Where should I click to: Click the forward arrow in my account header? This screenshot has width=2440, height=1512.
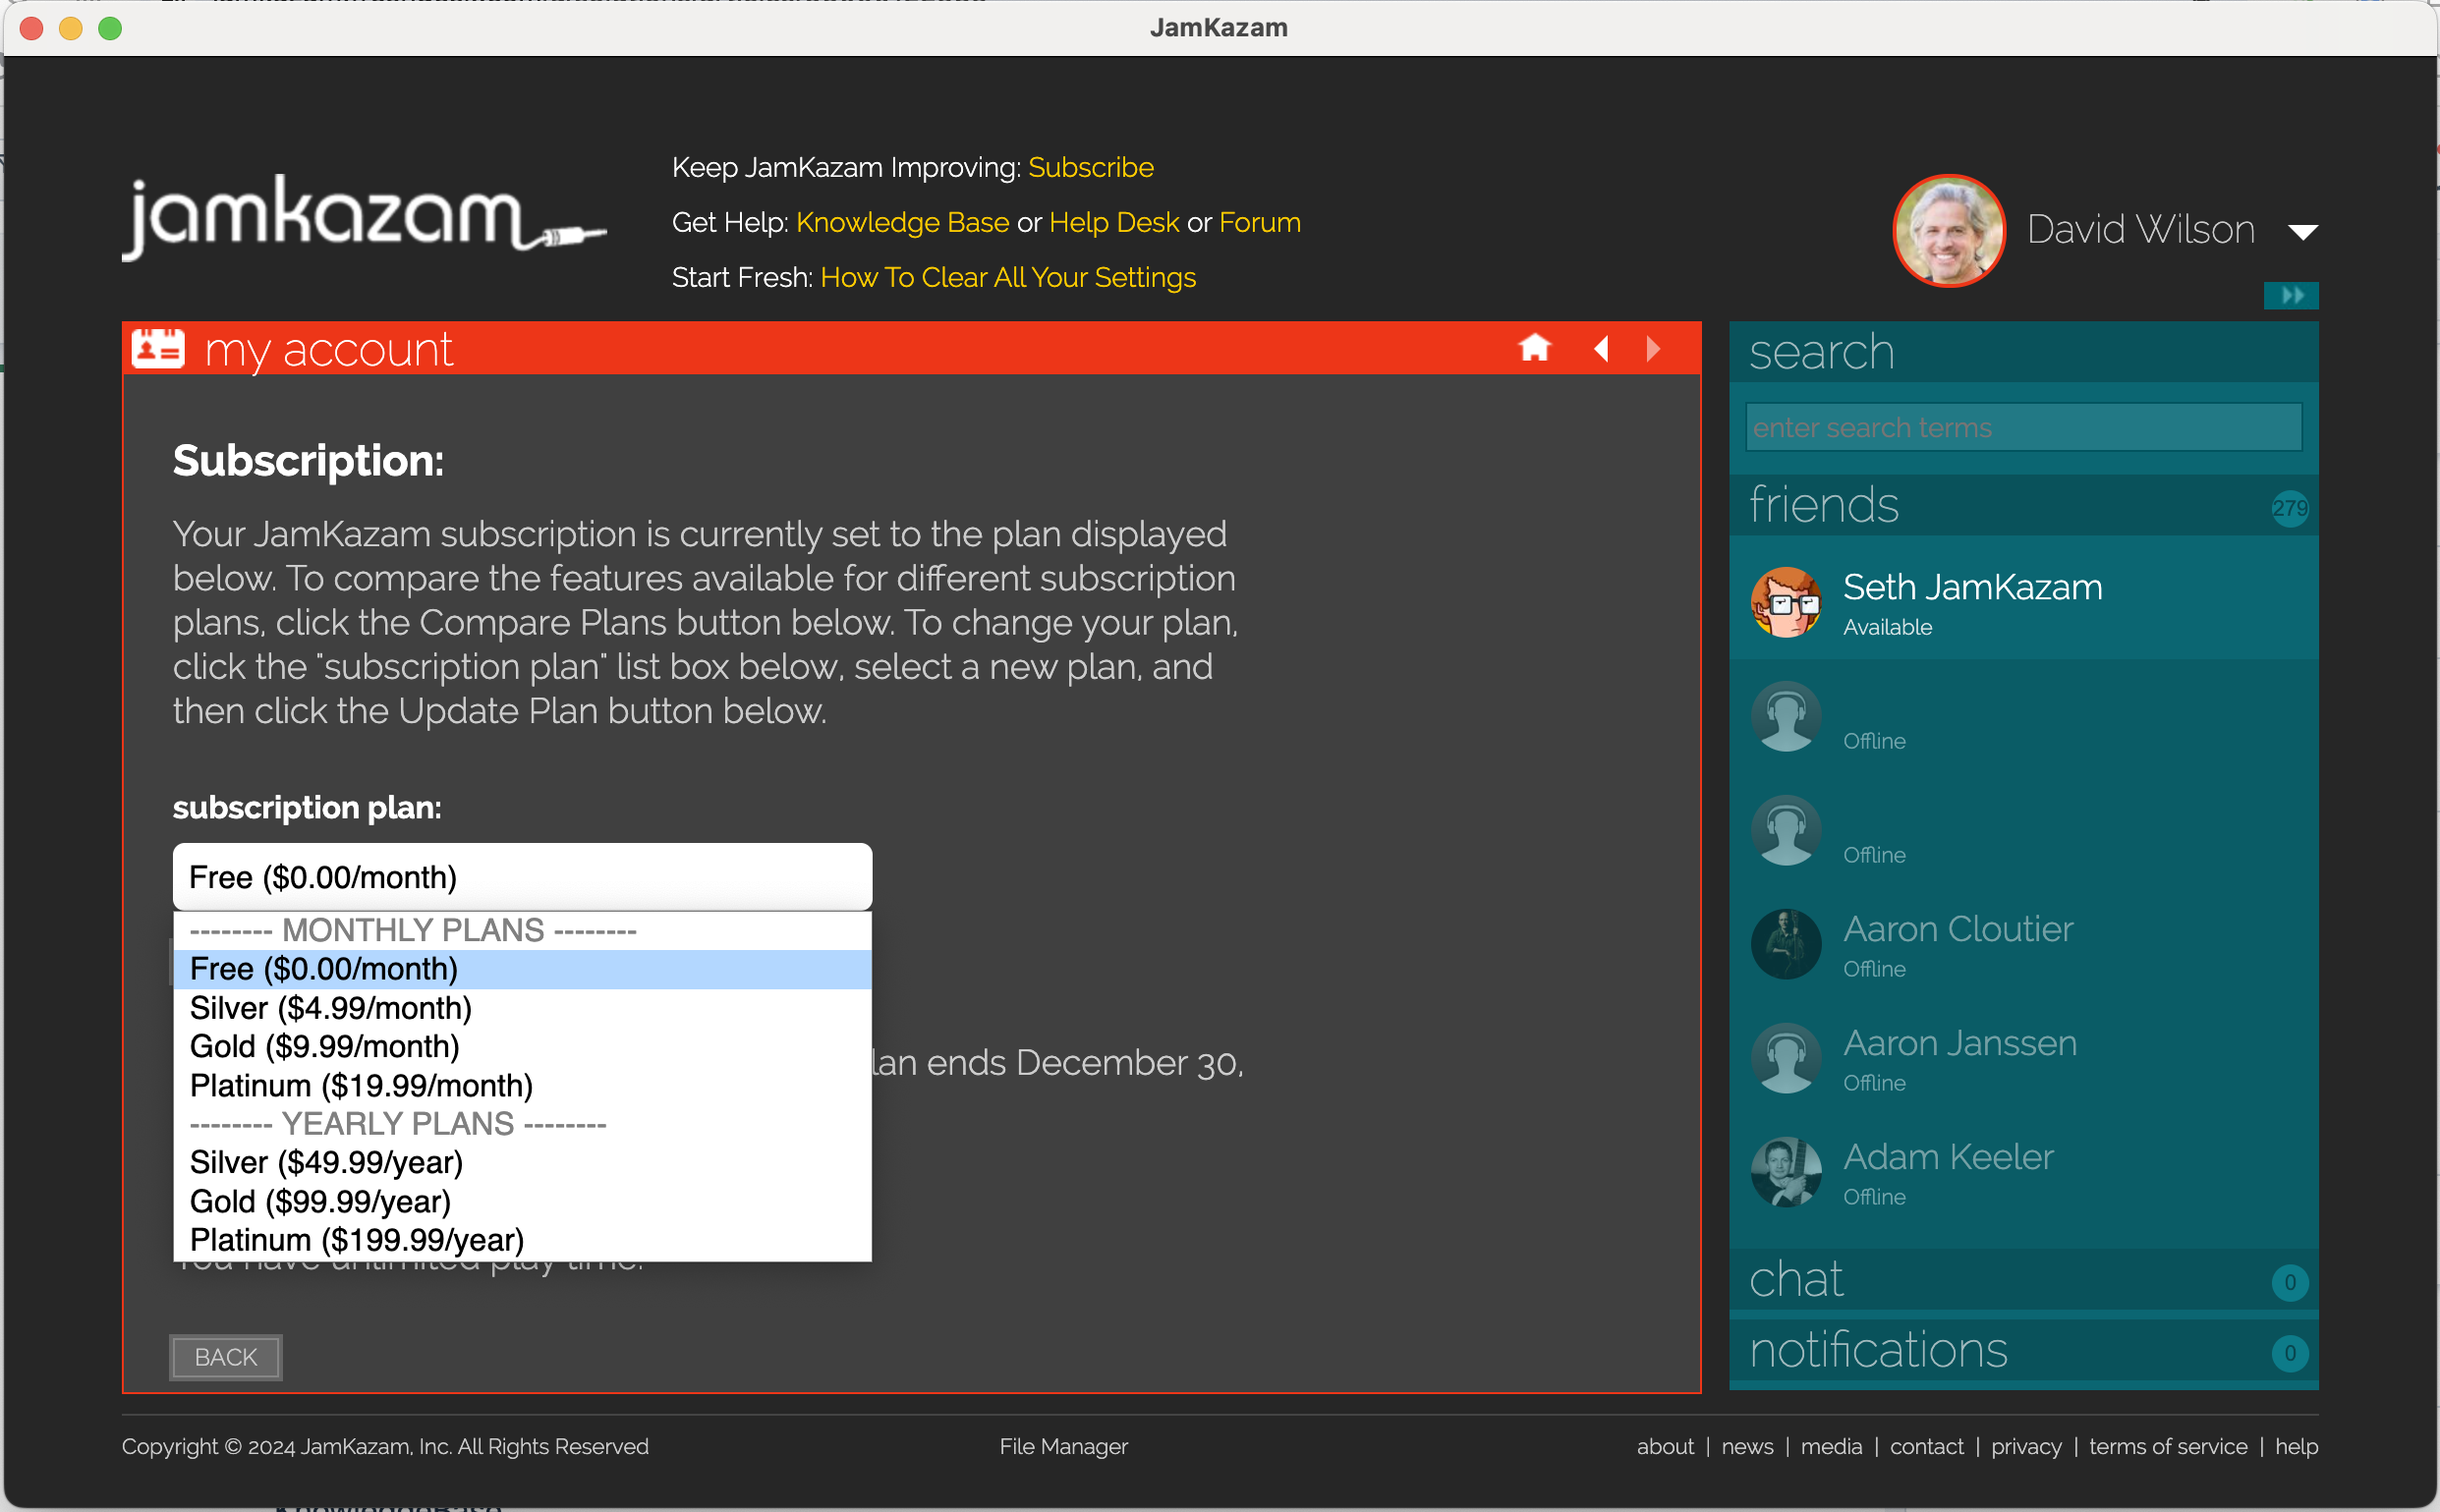[x=1653, y=348]
